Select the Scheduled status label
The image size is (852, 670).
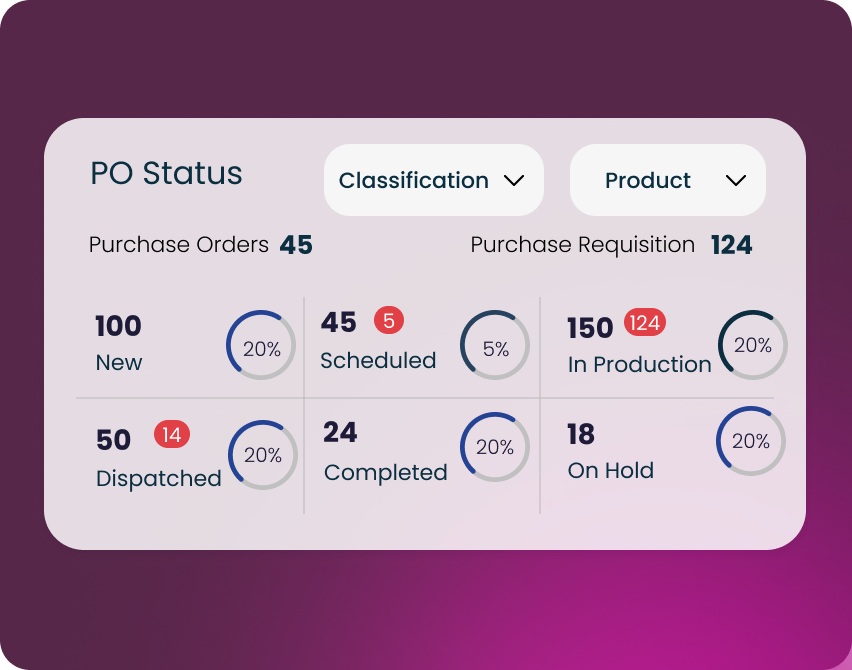pos(378,360)
